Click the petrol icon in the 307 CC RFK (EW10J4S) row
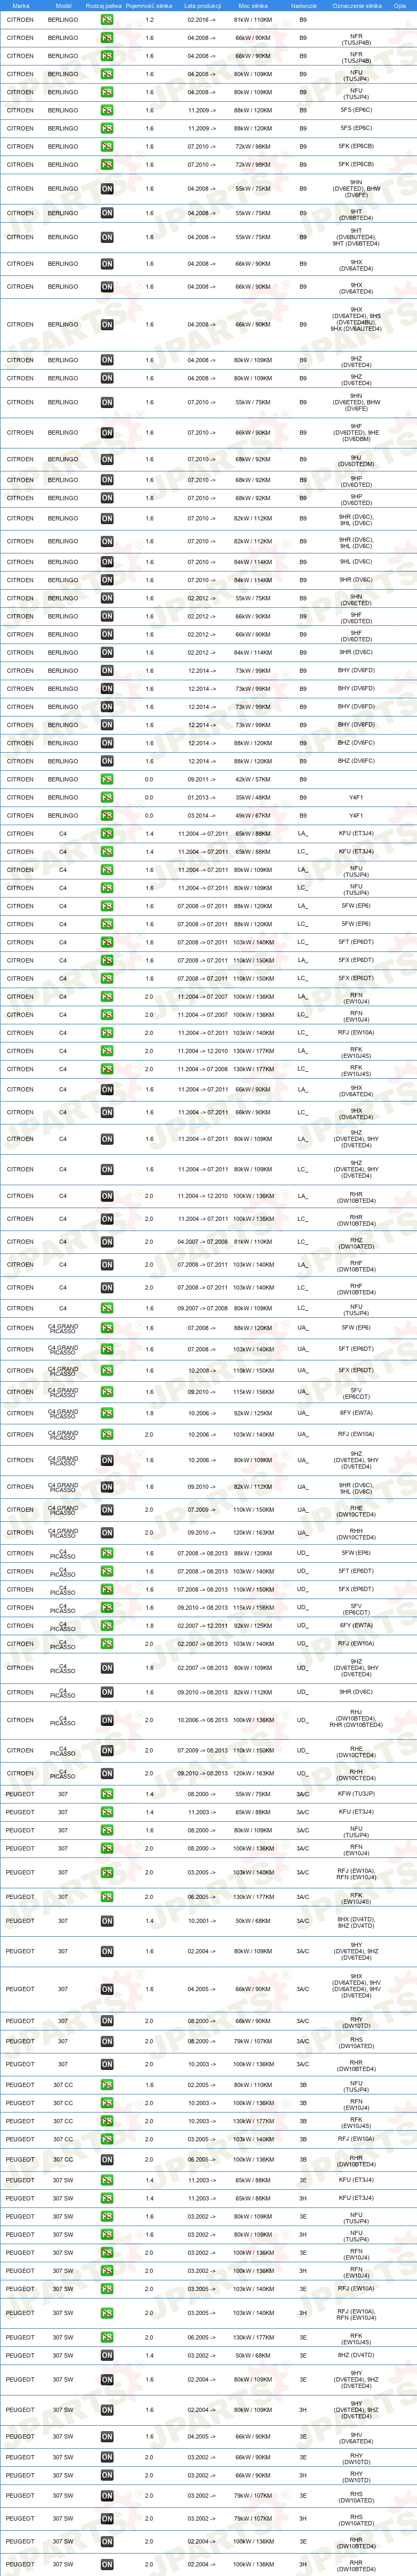 point(107,2121)
